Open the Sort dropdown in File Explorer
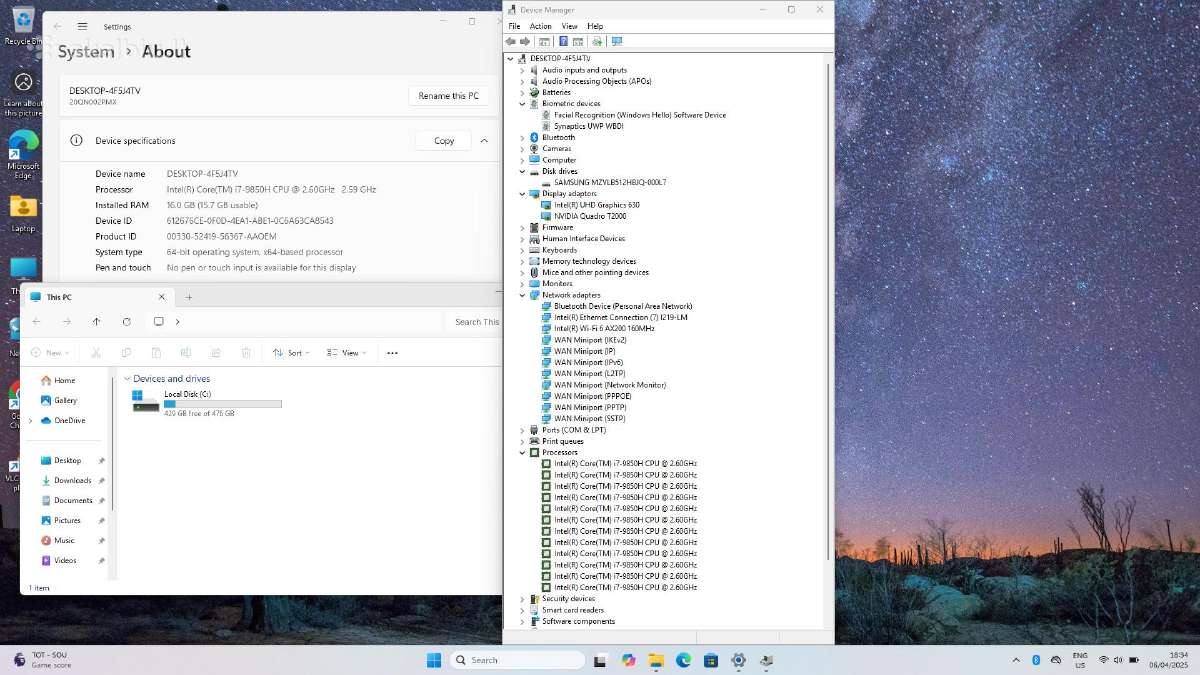The width and height of the screenshot is (1200, 675). (x=291, y=353)
